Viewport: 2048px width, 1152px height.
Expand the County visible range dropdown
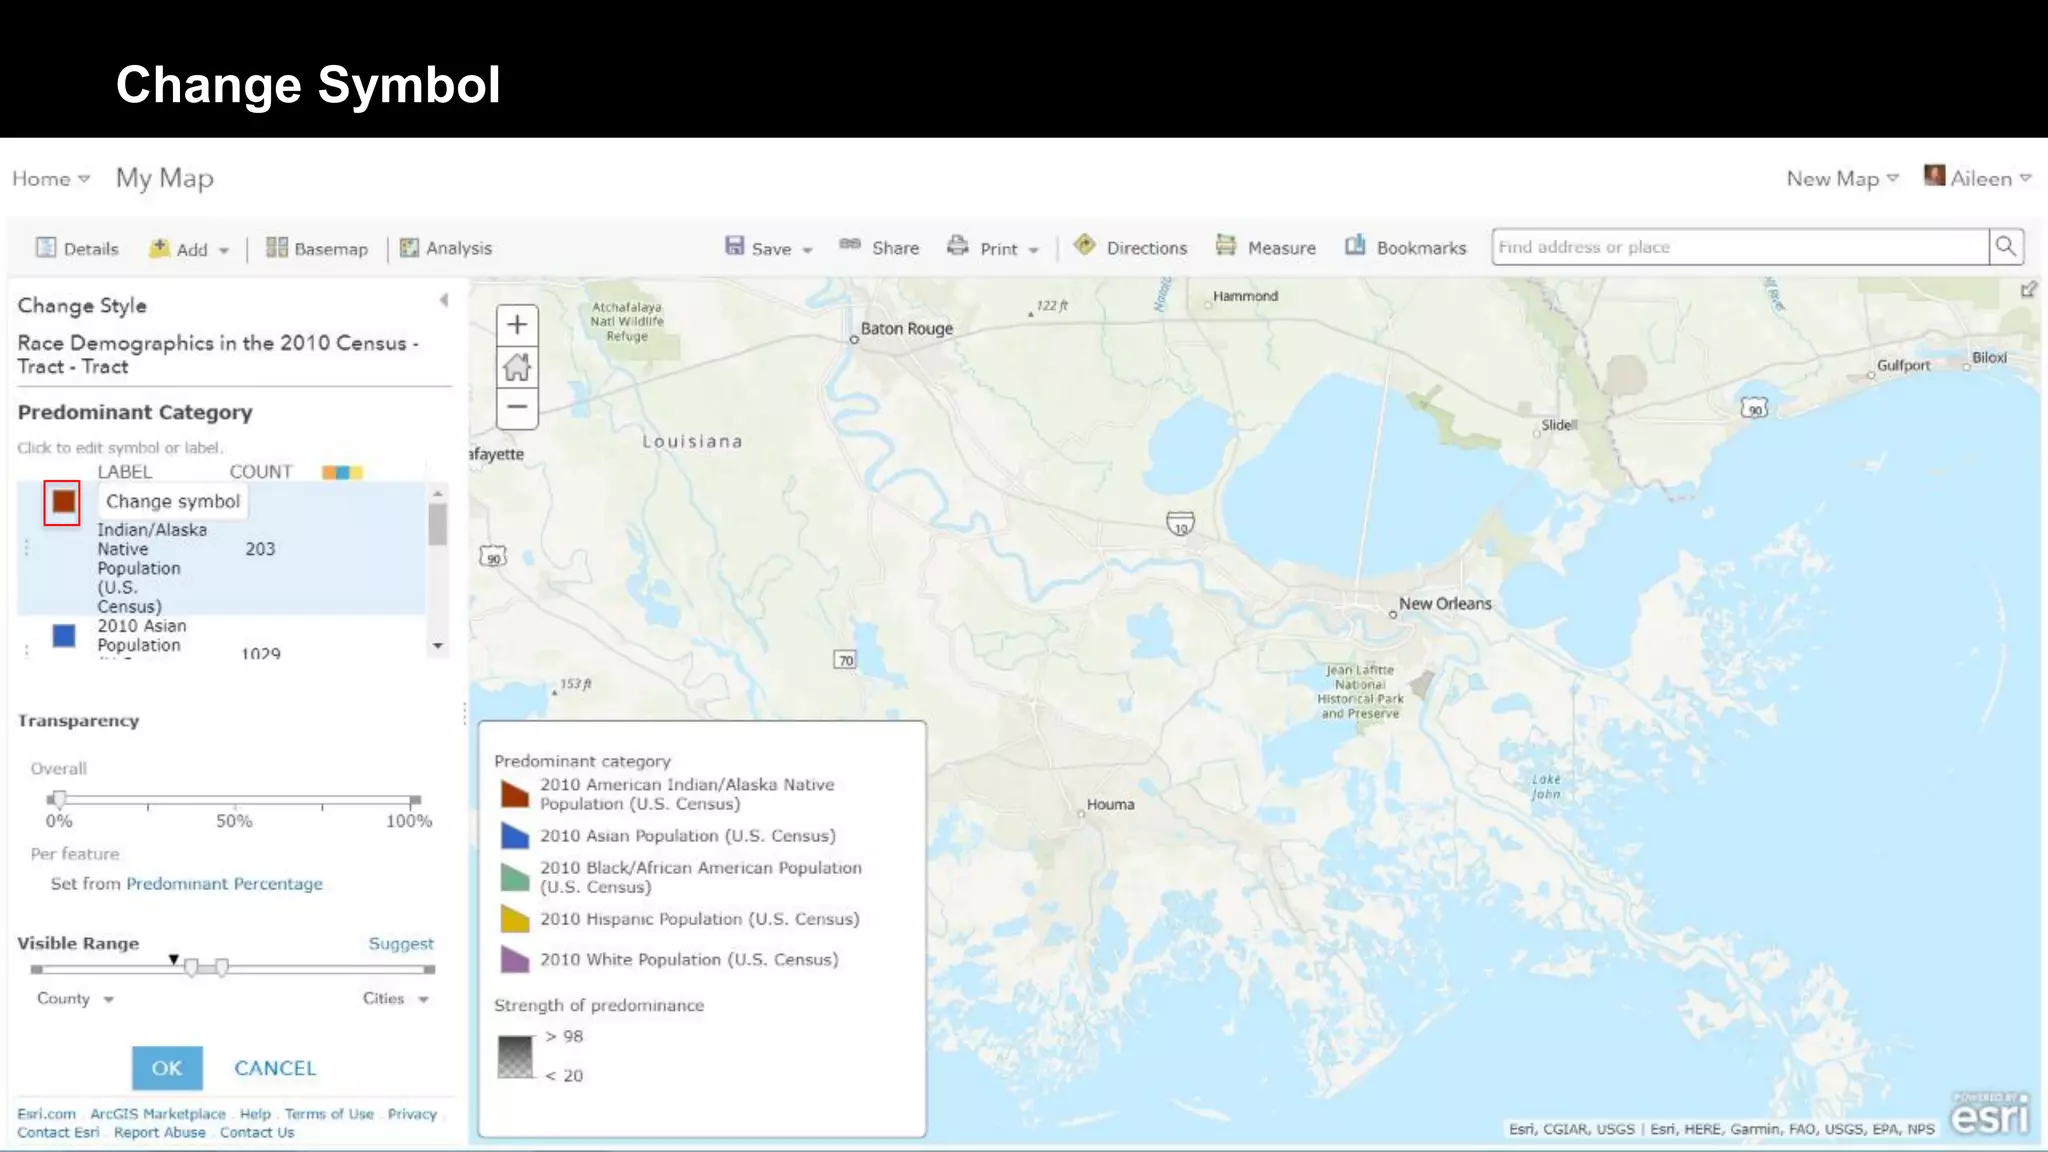[x=76, y=999]
